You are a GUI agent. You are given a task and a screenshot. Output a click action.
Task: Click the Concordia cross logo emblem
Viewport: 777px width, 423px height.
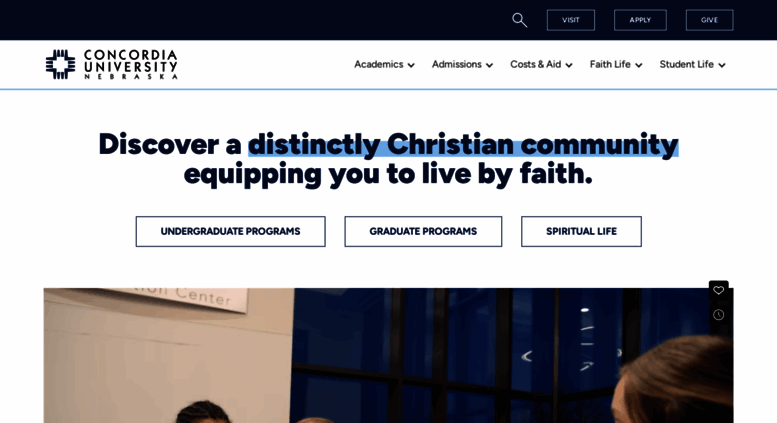click(x=60, y=64)
